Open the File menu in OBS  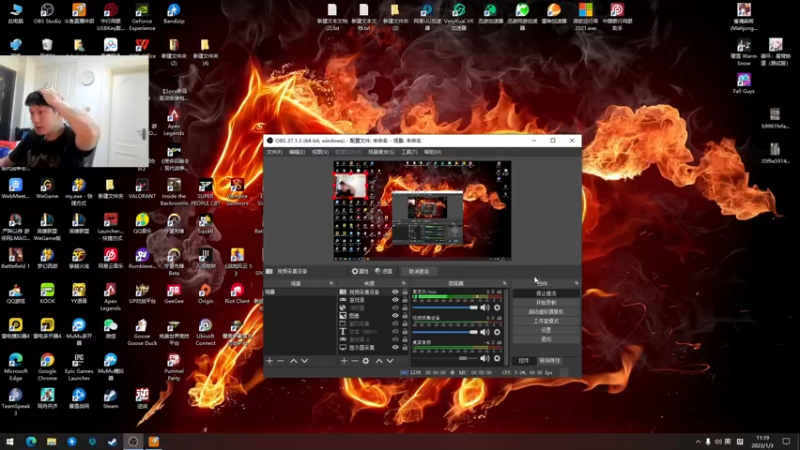[x=274, y=152]
